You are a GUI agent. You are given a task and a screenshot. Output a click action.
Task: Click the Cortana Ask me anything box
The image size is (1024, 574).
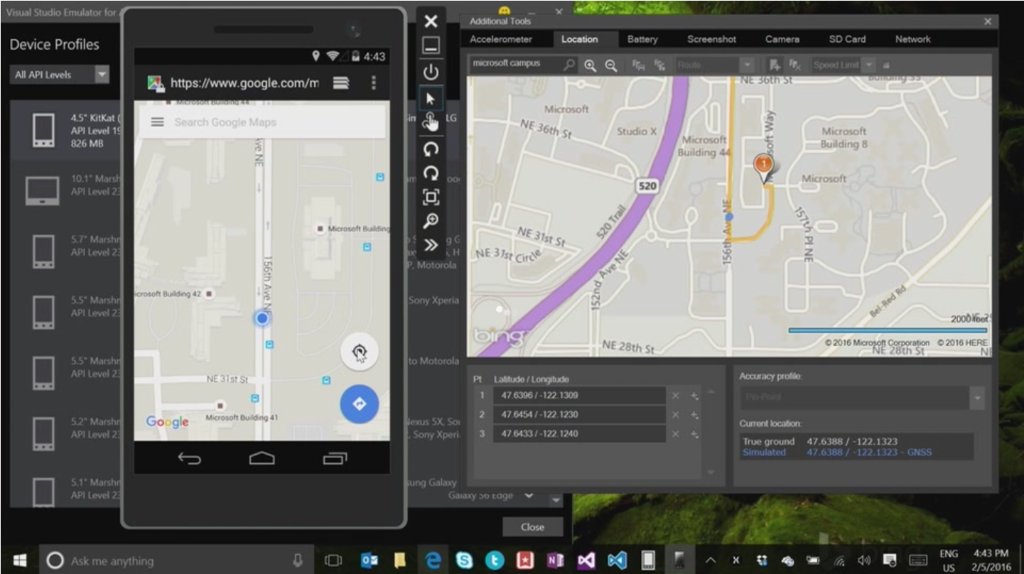tap(175, 560)
